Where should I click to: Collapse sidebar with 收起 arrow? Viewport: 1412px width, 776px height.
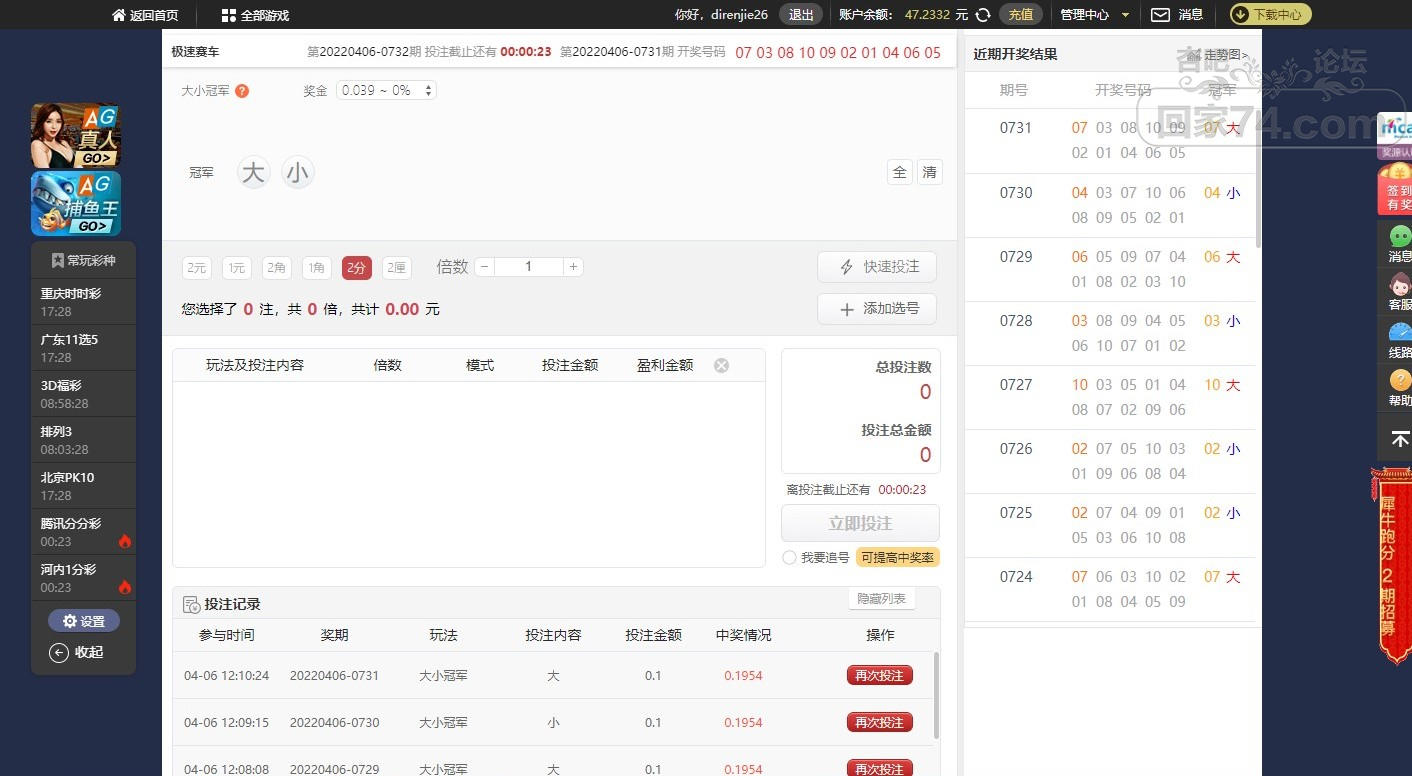tap(77, 652)
